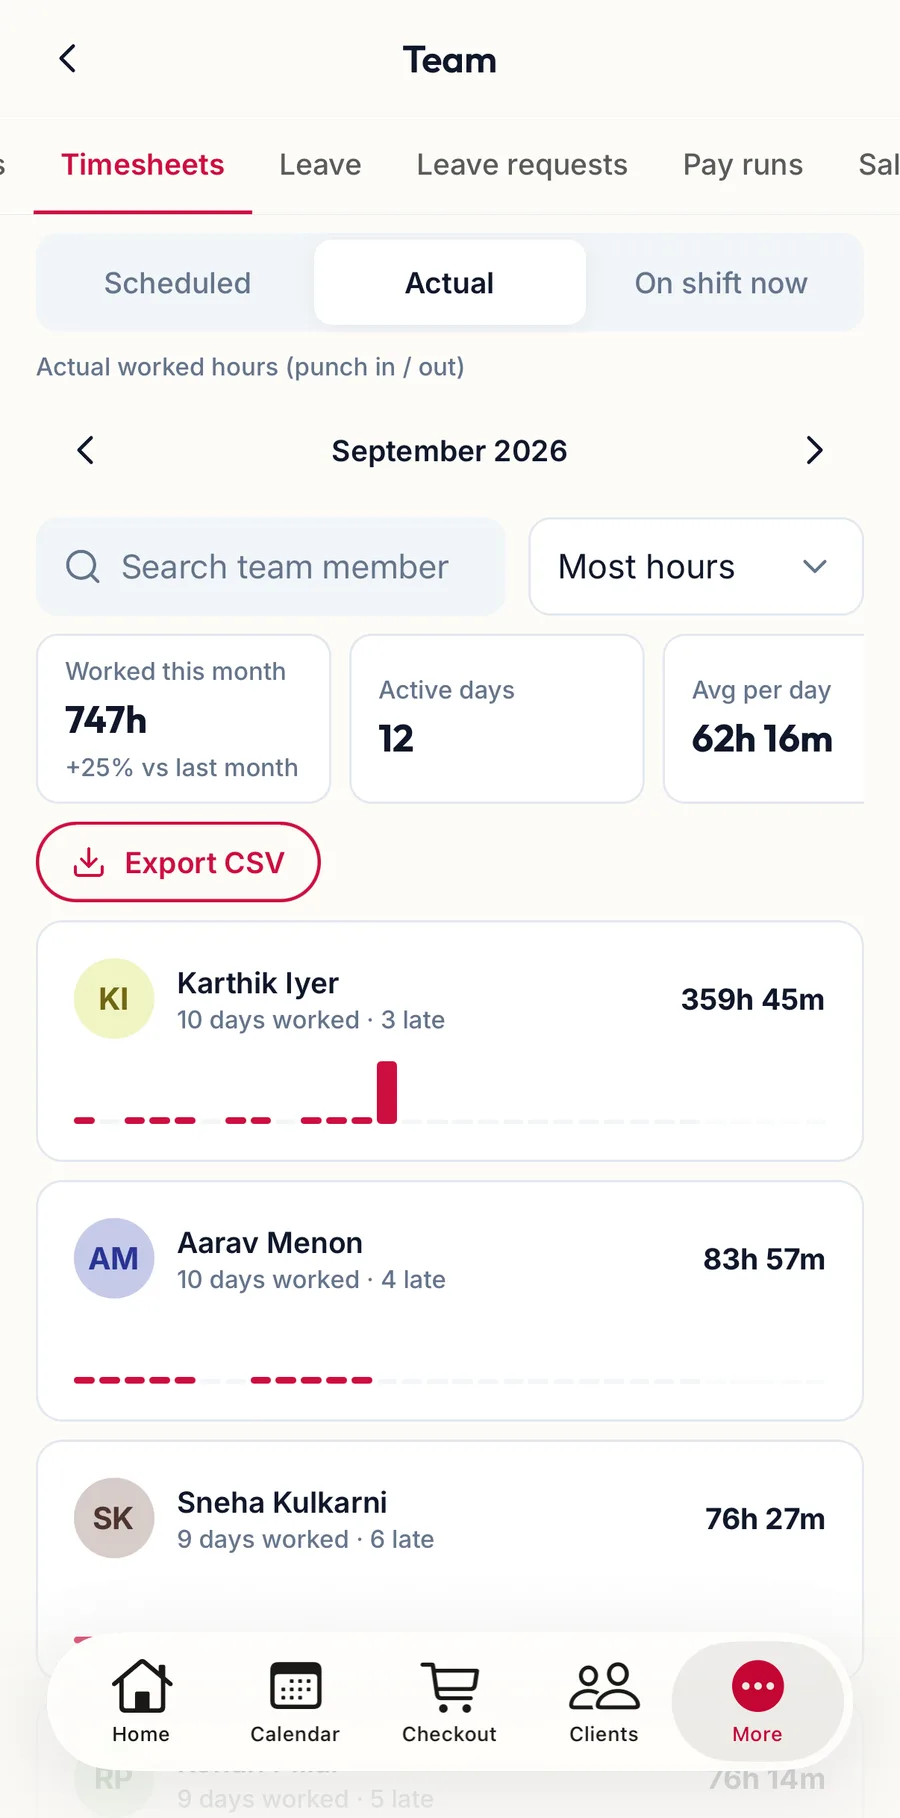The image size is (900, 1818).
Task: Switch to the Pay runs tab
Action: click(x=743, y=165)
